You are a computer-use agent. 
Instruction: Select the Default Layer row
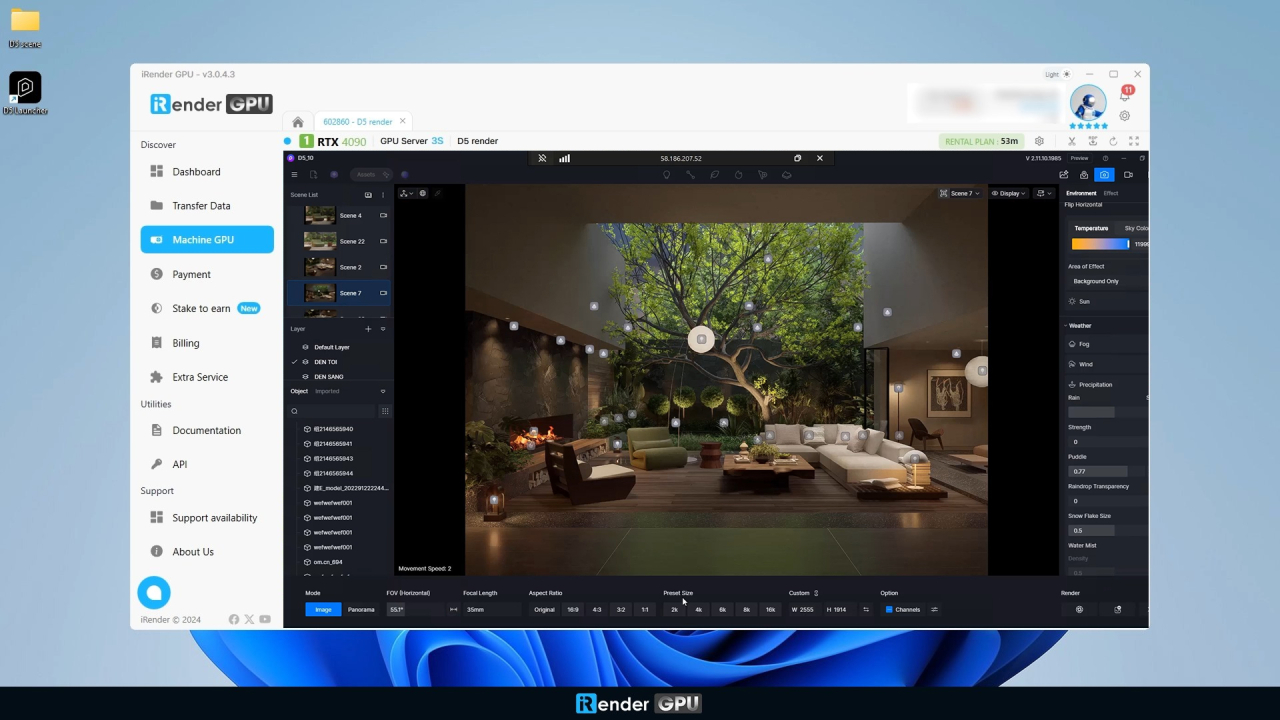pyautogui.click(x=339, y=347)
